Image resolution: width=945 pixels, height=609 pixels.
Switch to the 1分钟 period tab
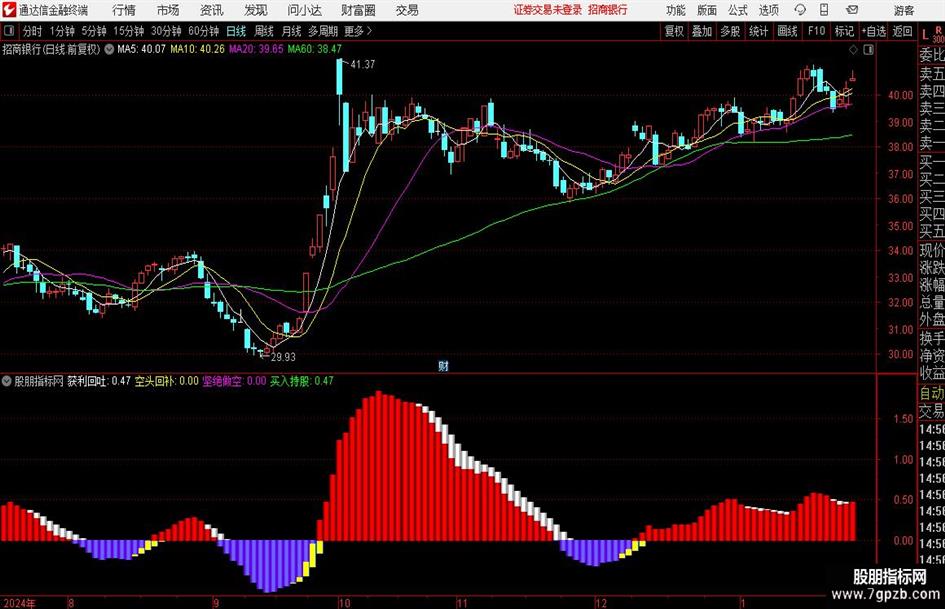click(62, 31)
